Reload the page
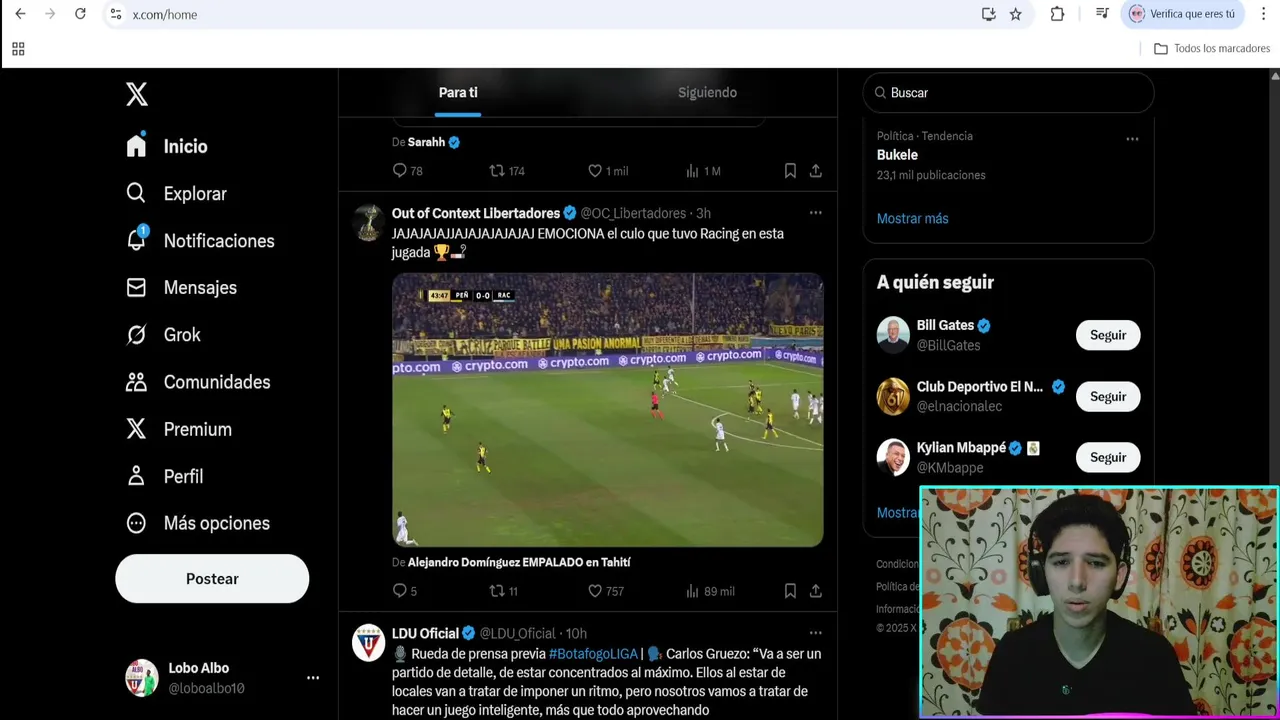Image resolution: width=1280 pixels, height=720 pixels. pyautogui.click(x=80, y=14)
